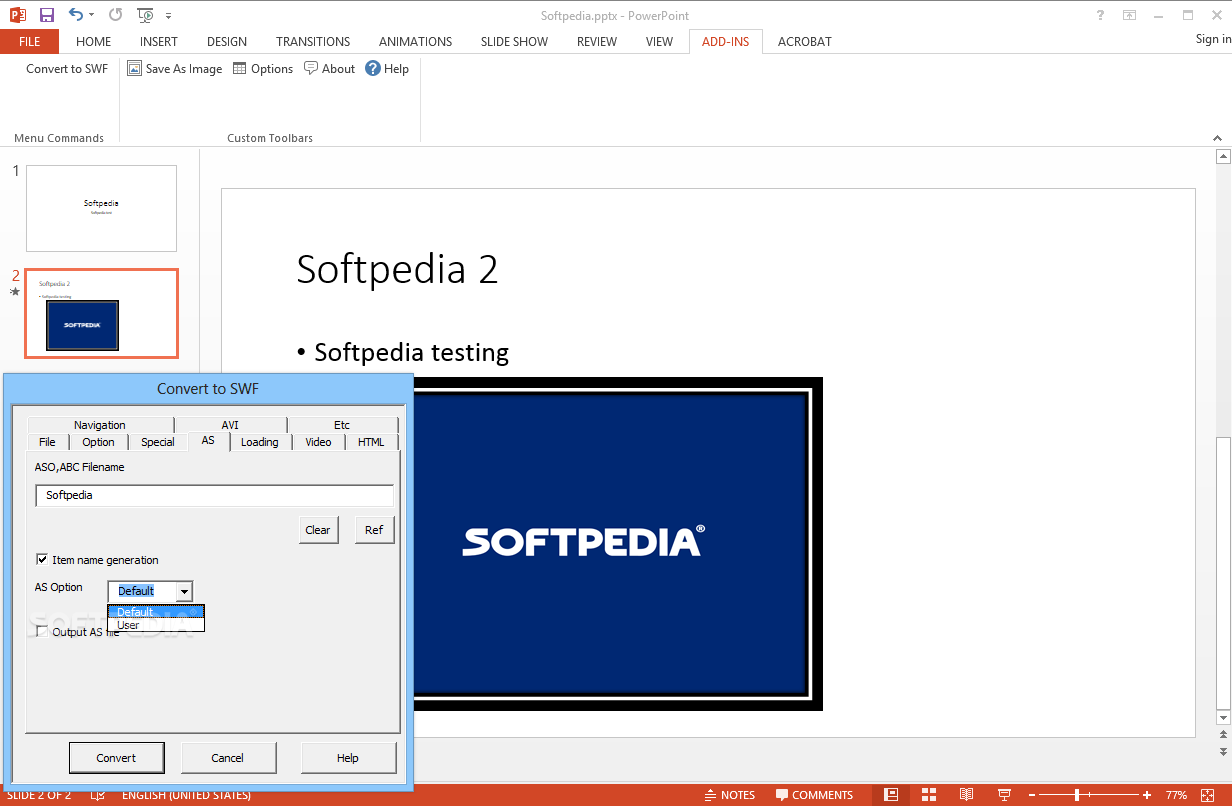Click Convert to SWF ribbon command

(x=67, y=69)
